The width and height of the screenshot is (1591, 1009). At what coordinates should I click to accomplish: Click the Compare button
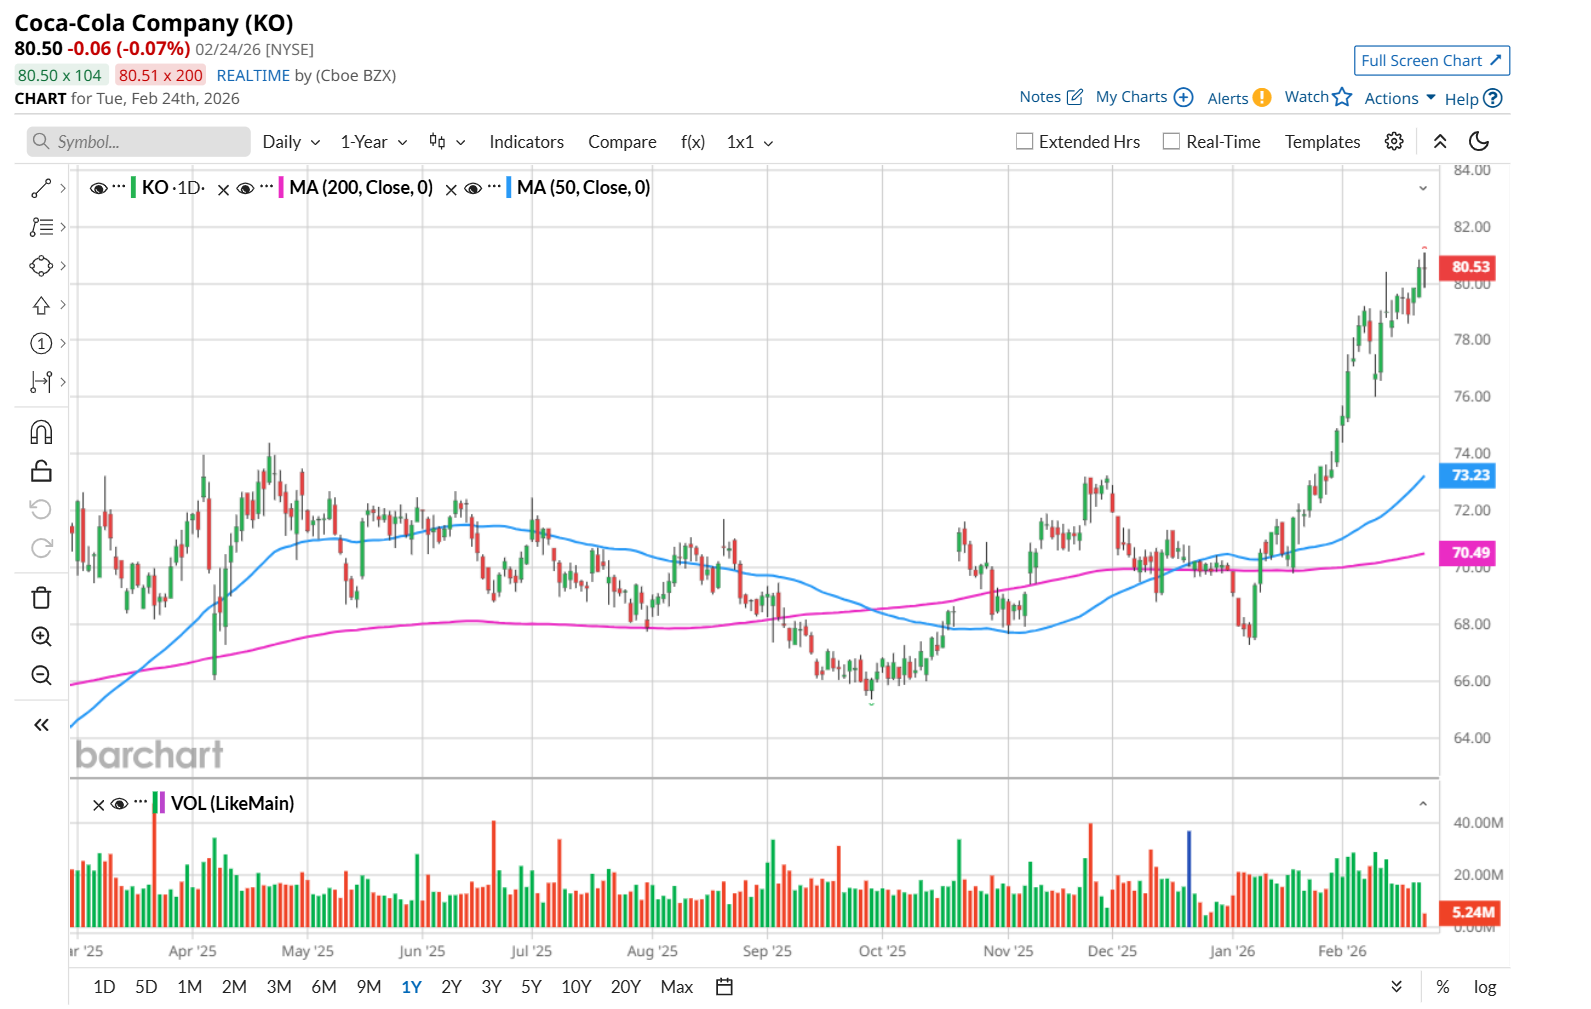(622, 142)
